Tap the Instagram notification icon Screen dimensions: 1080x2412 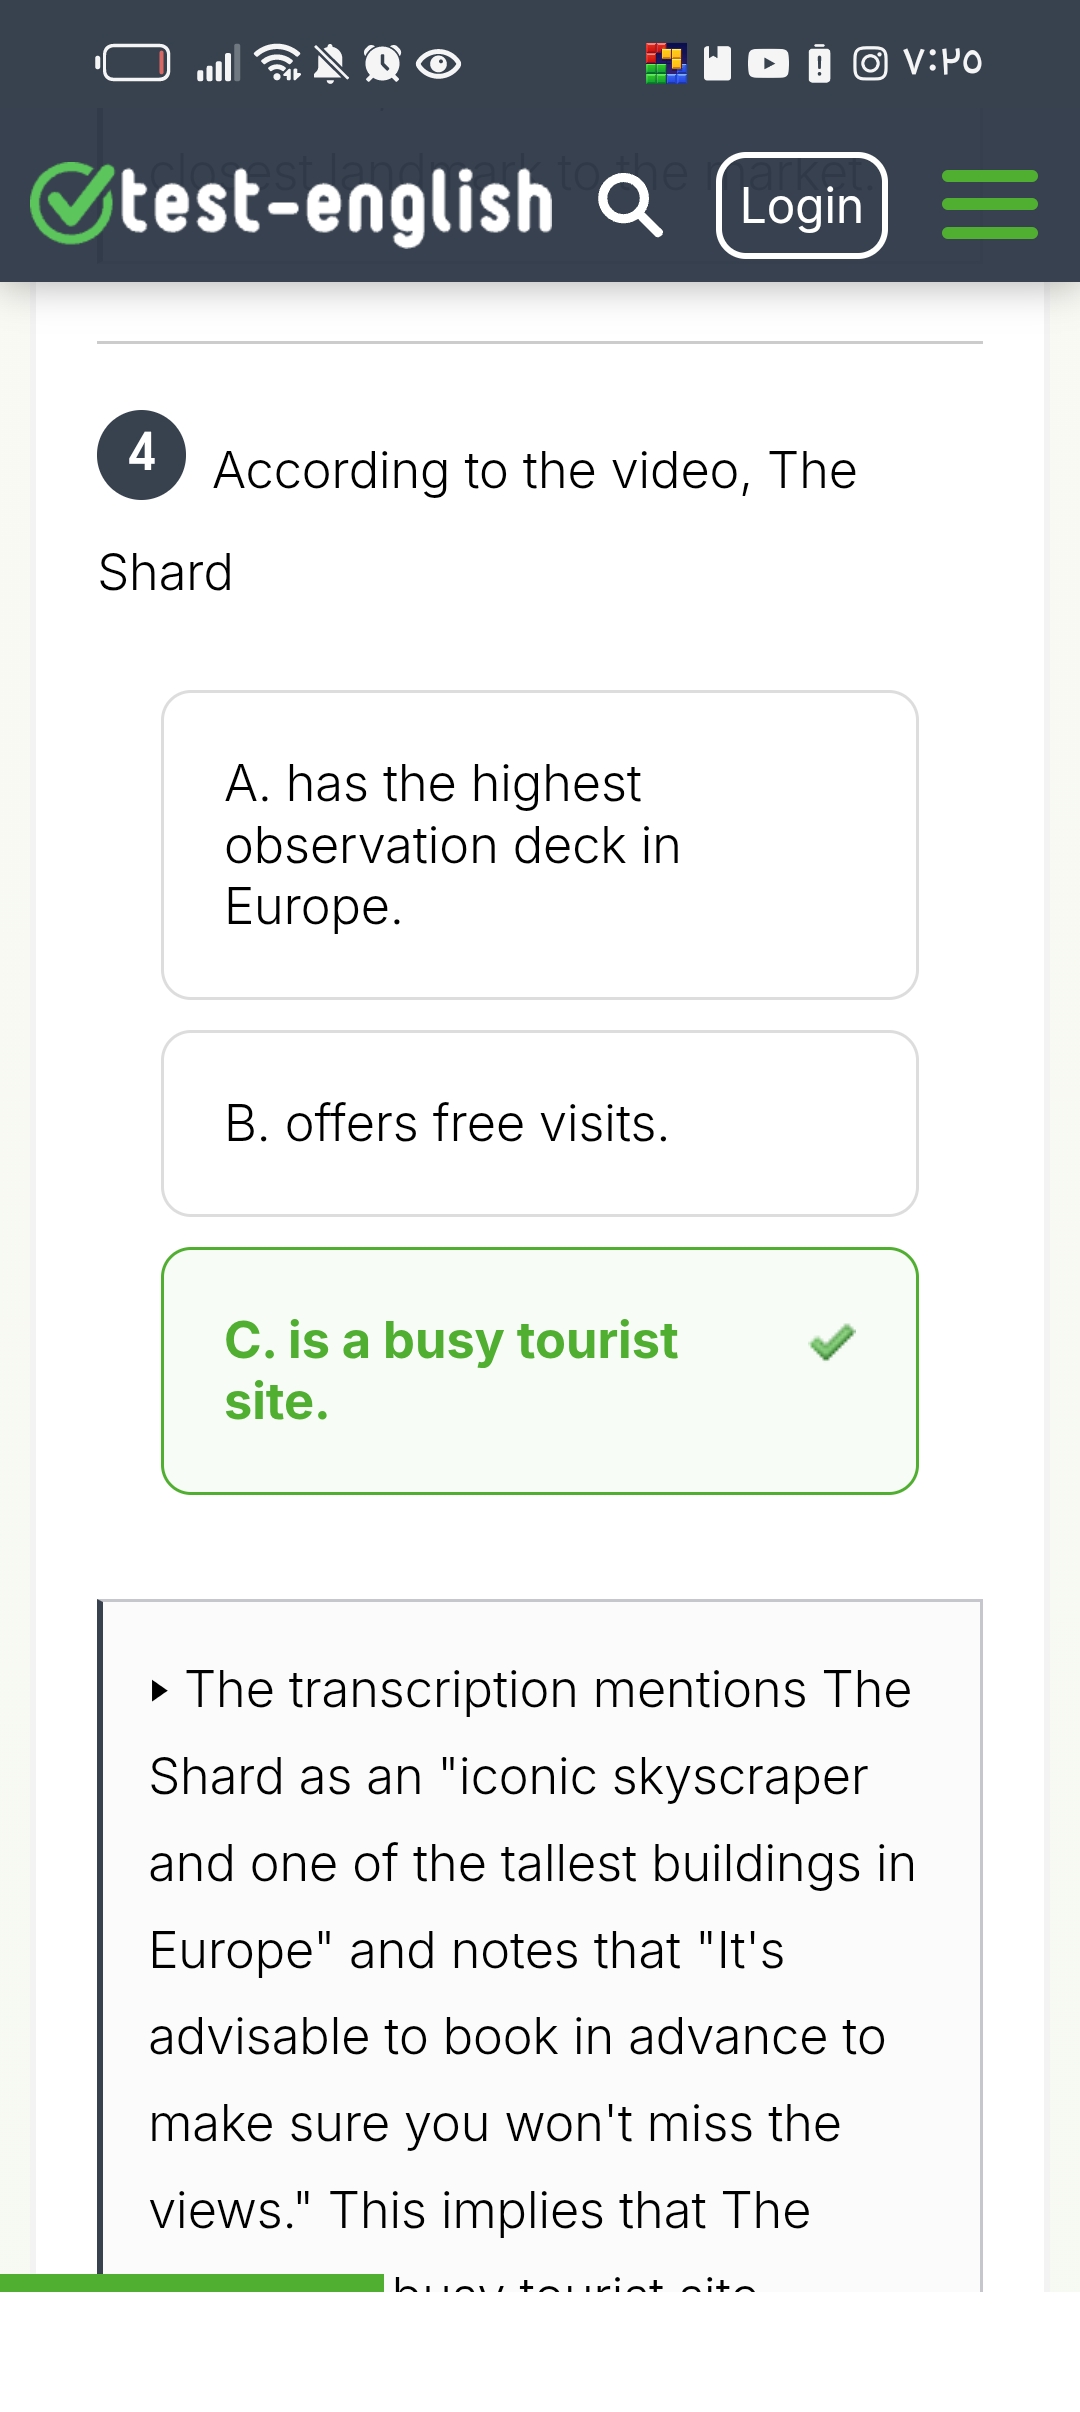869,64
